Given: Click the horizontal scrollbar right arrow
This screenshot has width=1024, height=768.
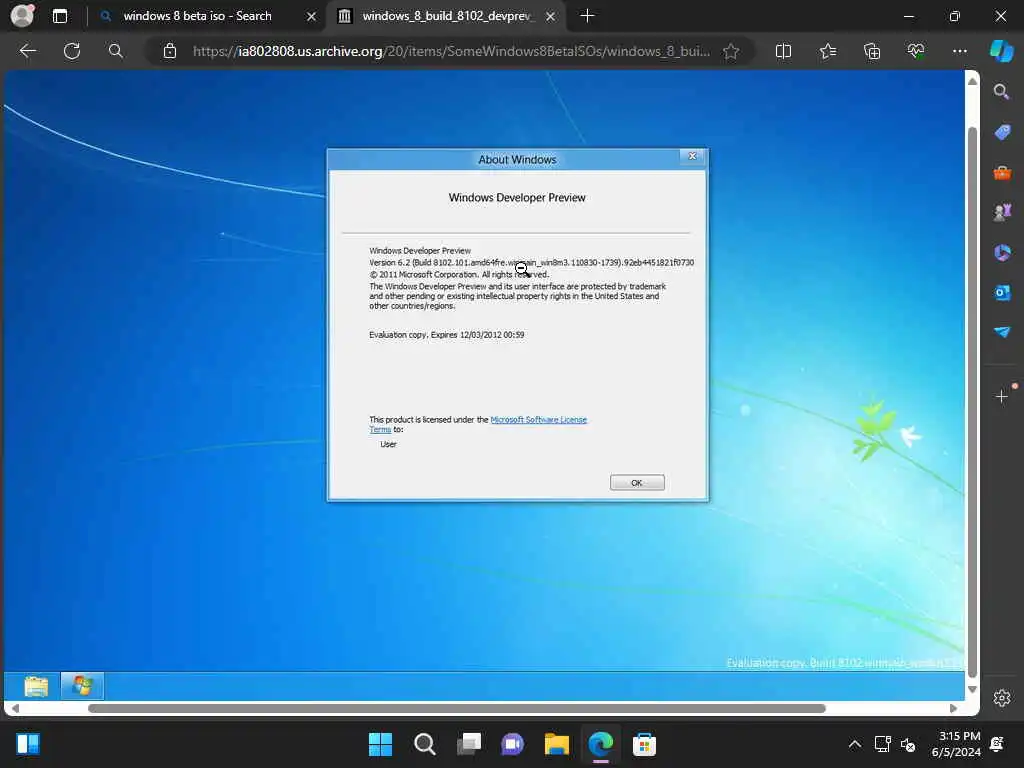Looking at the screenshot, I should click(x=953, y=709).
